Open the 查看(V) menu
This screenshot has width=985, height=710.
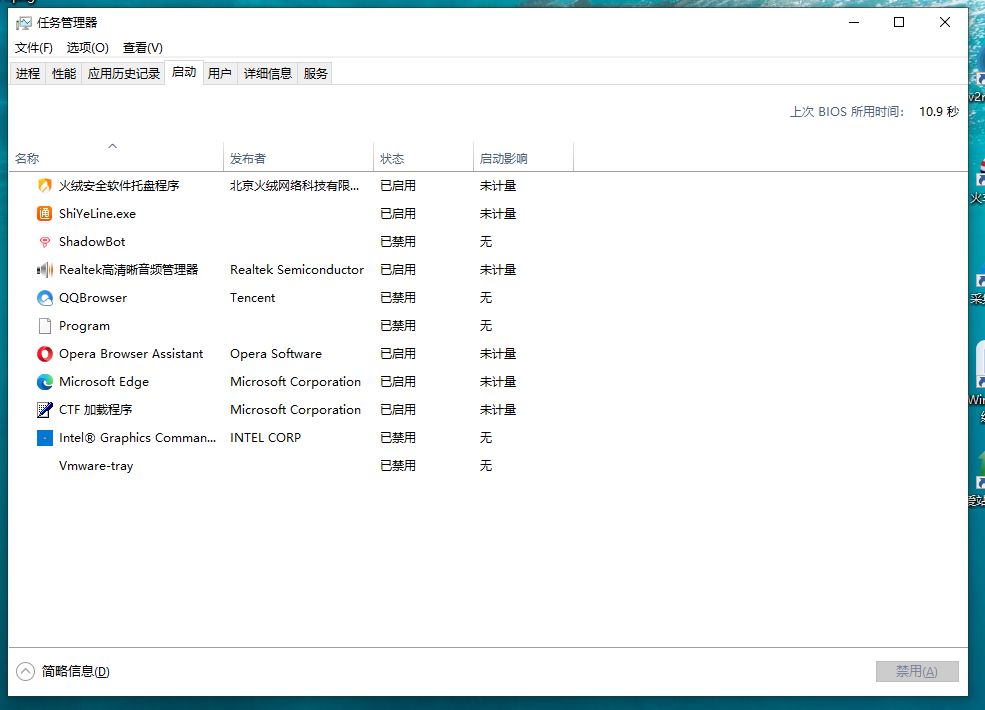click(x=143, y=48)
